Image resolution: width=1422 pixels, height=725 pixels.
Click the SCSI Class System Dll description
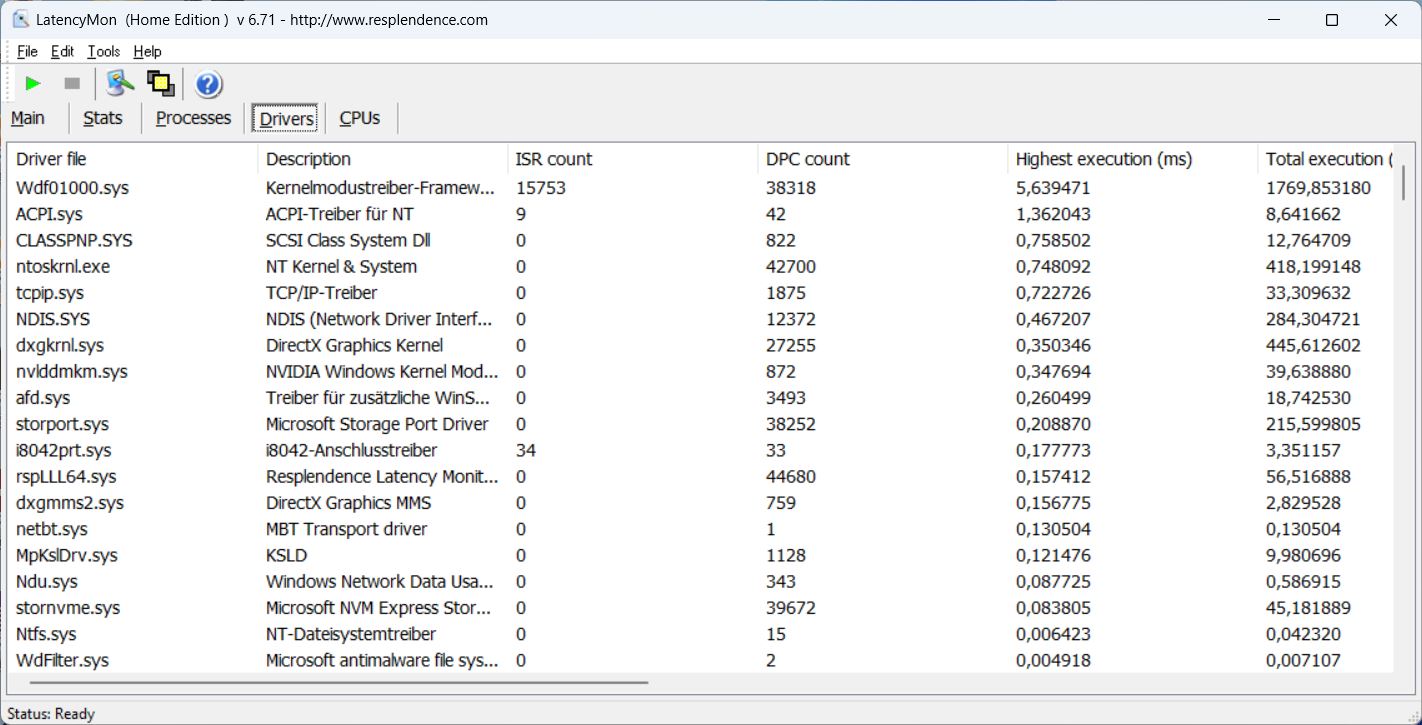pos(346,240)
